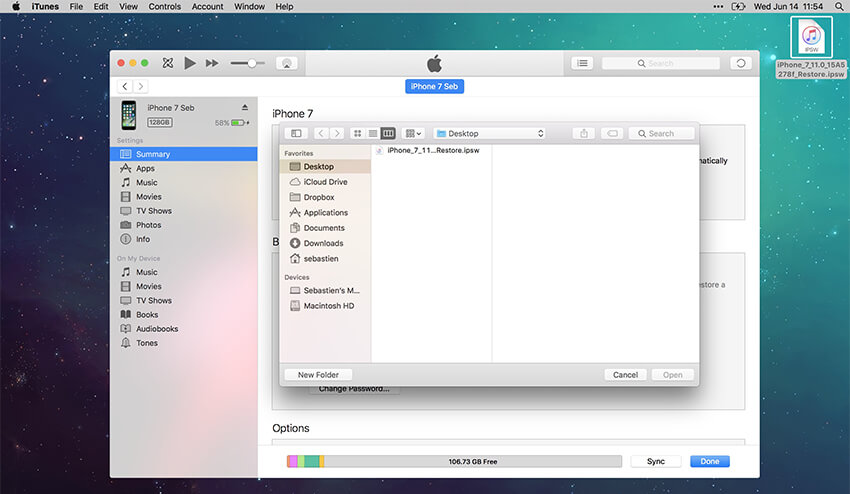Screen dimensions: 850x494
Task: Open the iTunes menu
Action: pyautogui.click(x=45, y=7)
